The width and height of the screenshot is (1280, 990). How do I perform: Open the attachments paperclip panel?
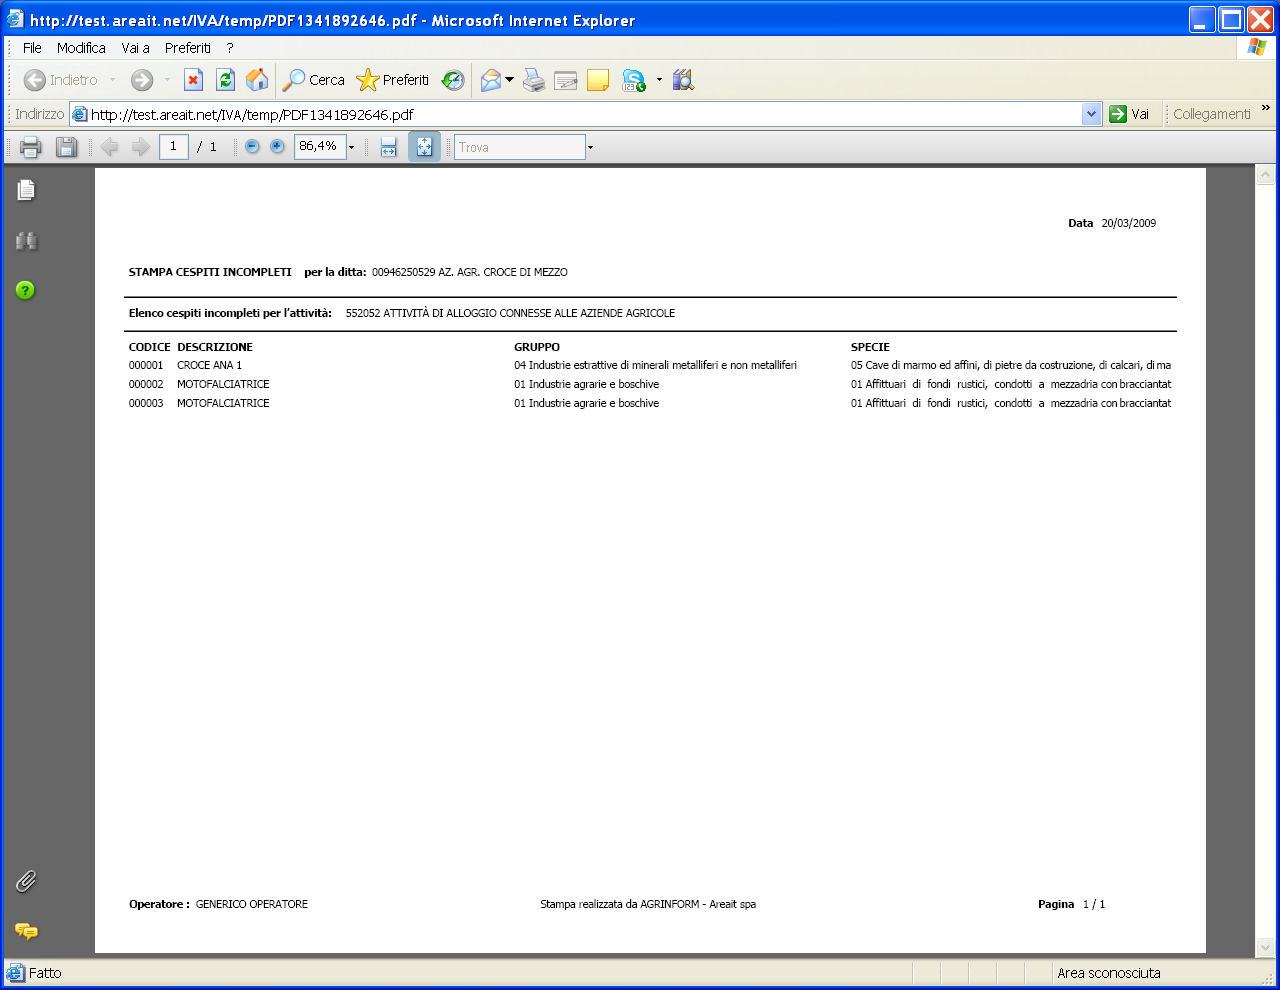pyautogui.click(x=26, y=881)
